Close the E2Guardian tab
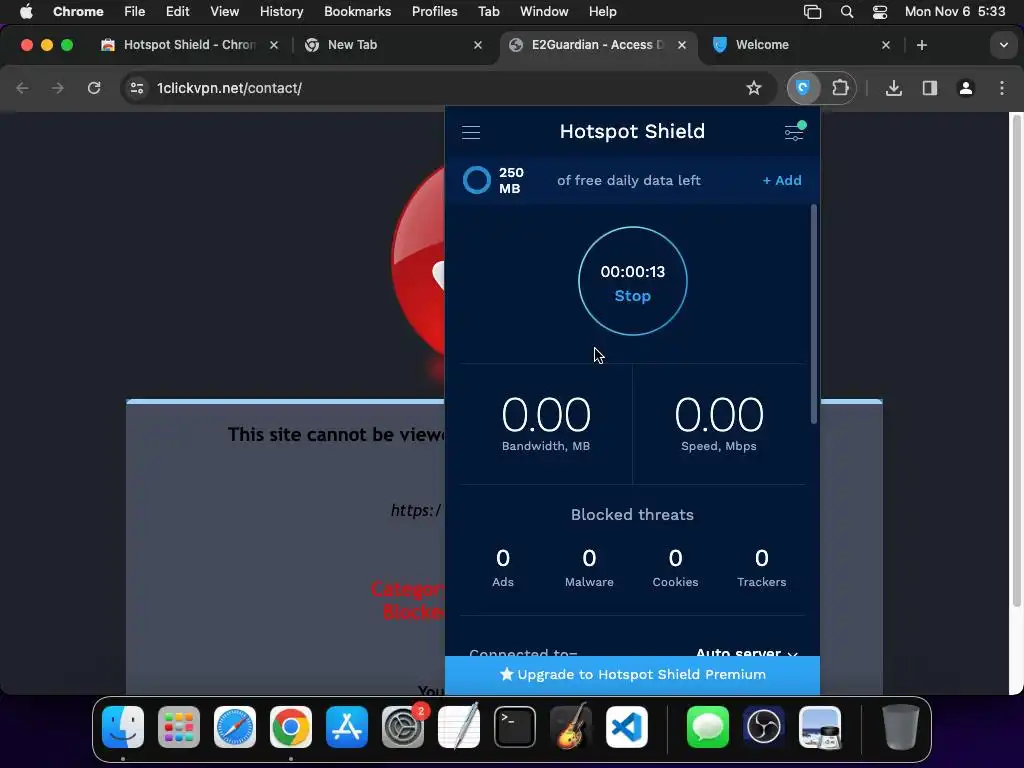The image size is (1024, 768). (682, 45)
